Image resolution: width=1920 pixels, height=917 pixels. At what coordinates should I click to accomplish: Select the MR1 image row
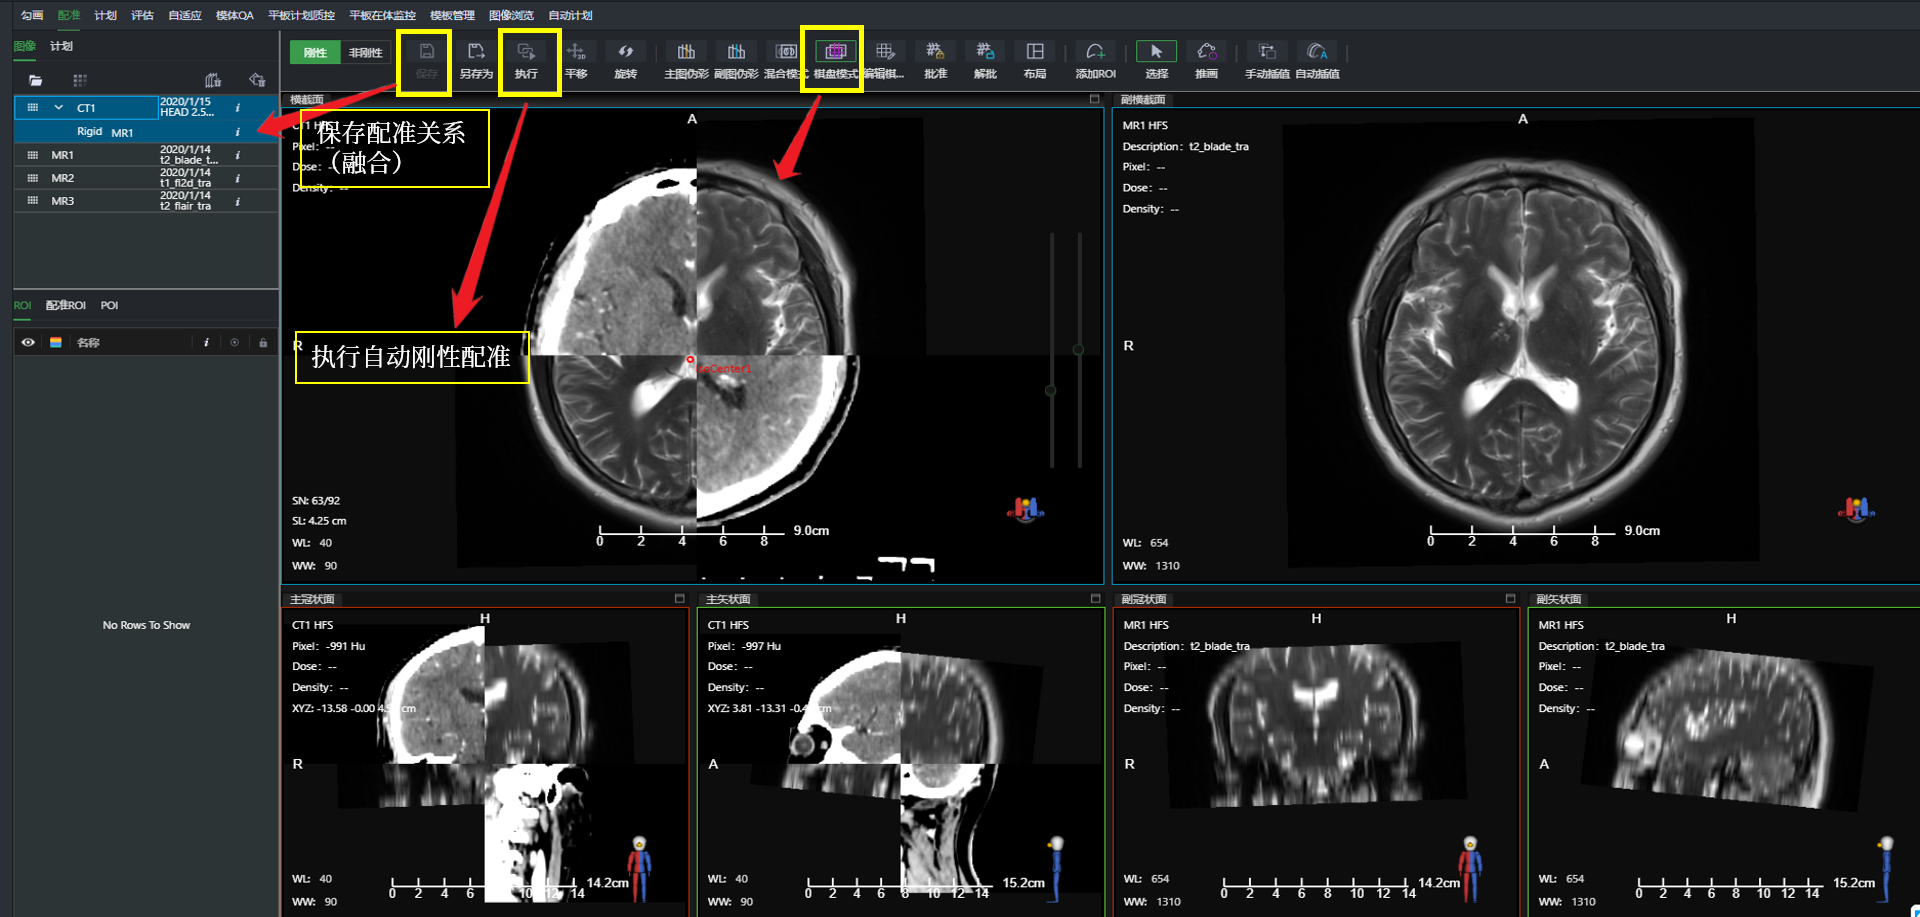146,155
